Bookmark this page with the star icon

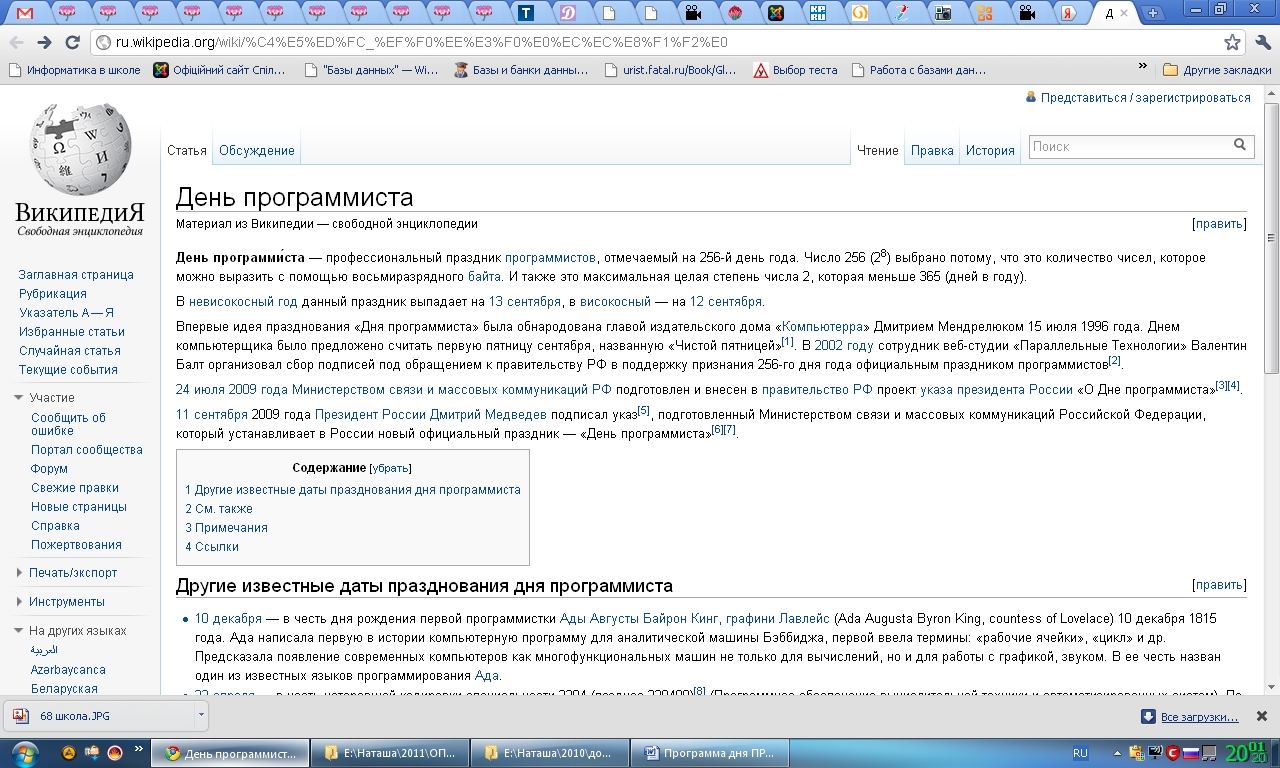(1232, 42)
